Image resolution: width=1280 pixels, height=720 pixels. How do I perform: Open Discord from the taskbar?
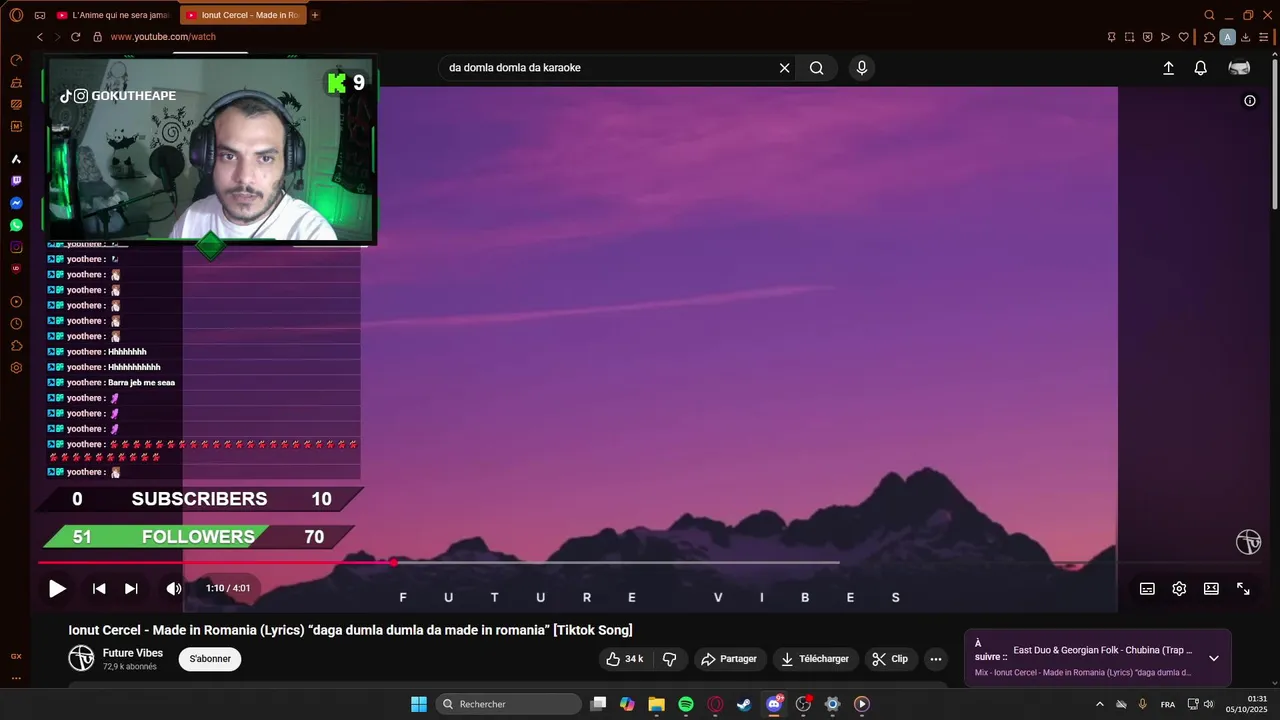coord(773,704)
